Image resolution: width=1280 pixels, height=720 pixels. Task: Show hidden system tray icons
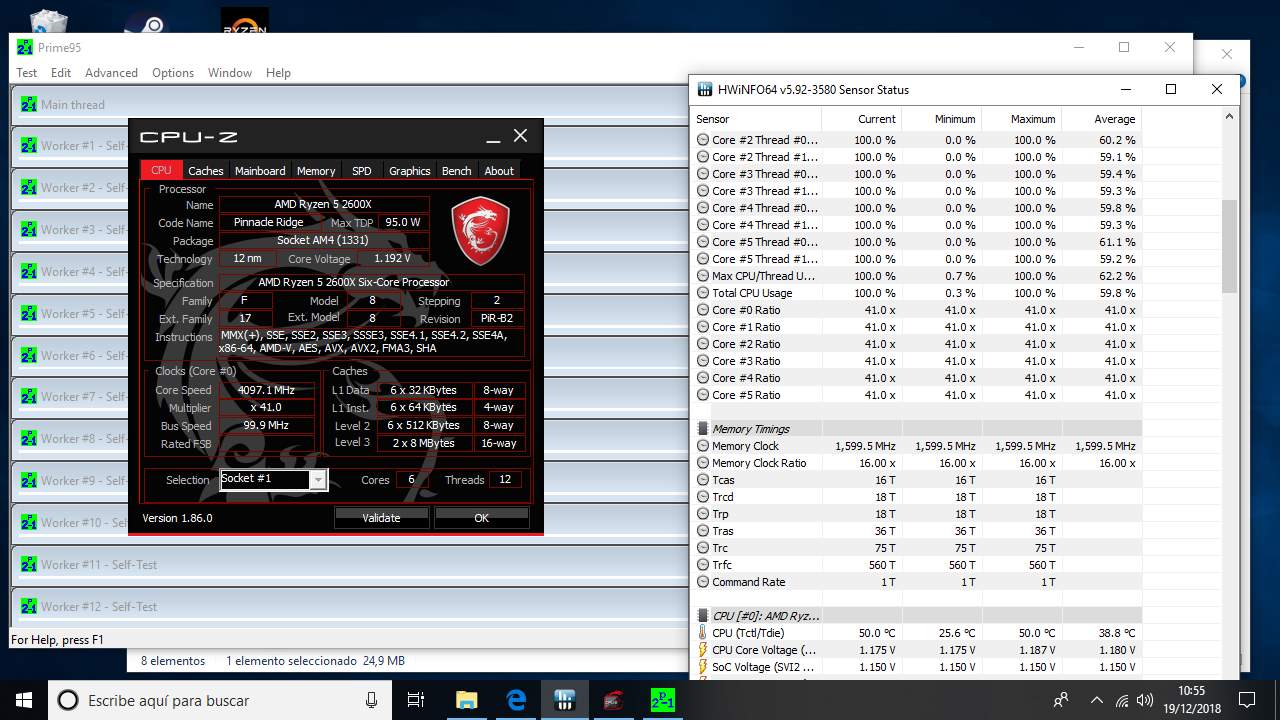pyautogui.click(x=1096, y=700)
